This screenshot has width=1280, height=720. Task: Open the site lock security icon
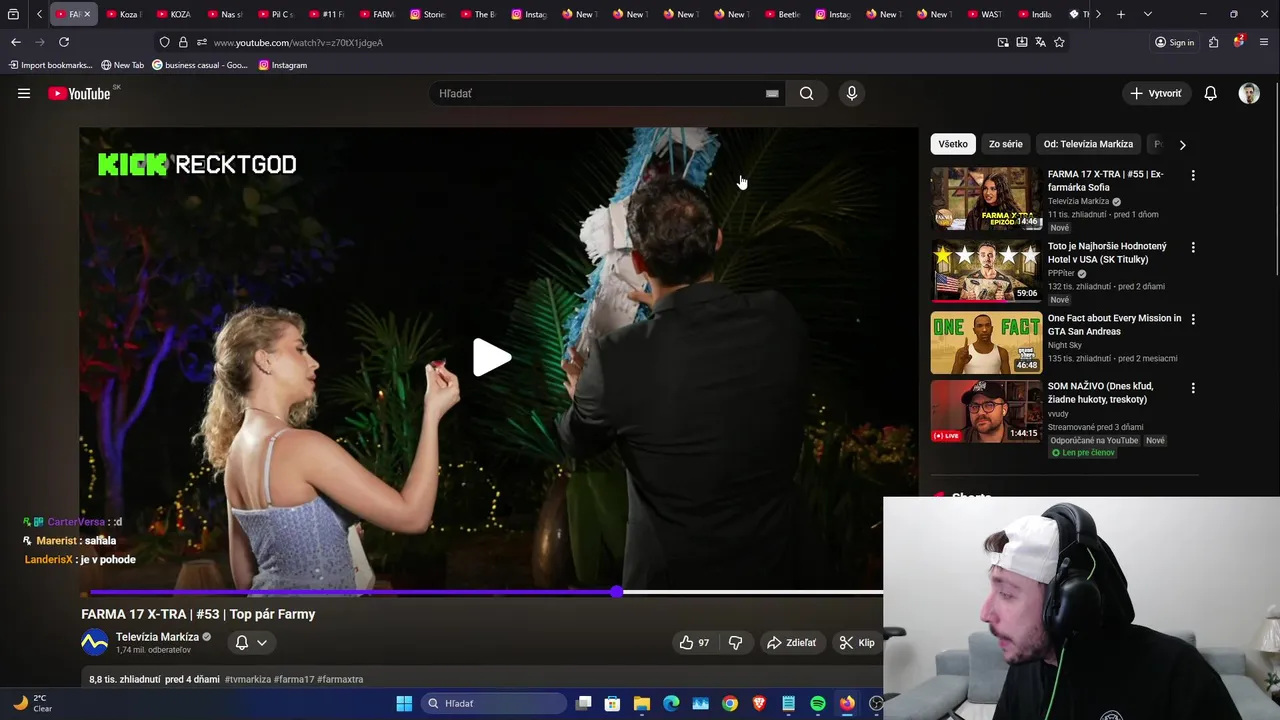coord(183,42)
